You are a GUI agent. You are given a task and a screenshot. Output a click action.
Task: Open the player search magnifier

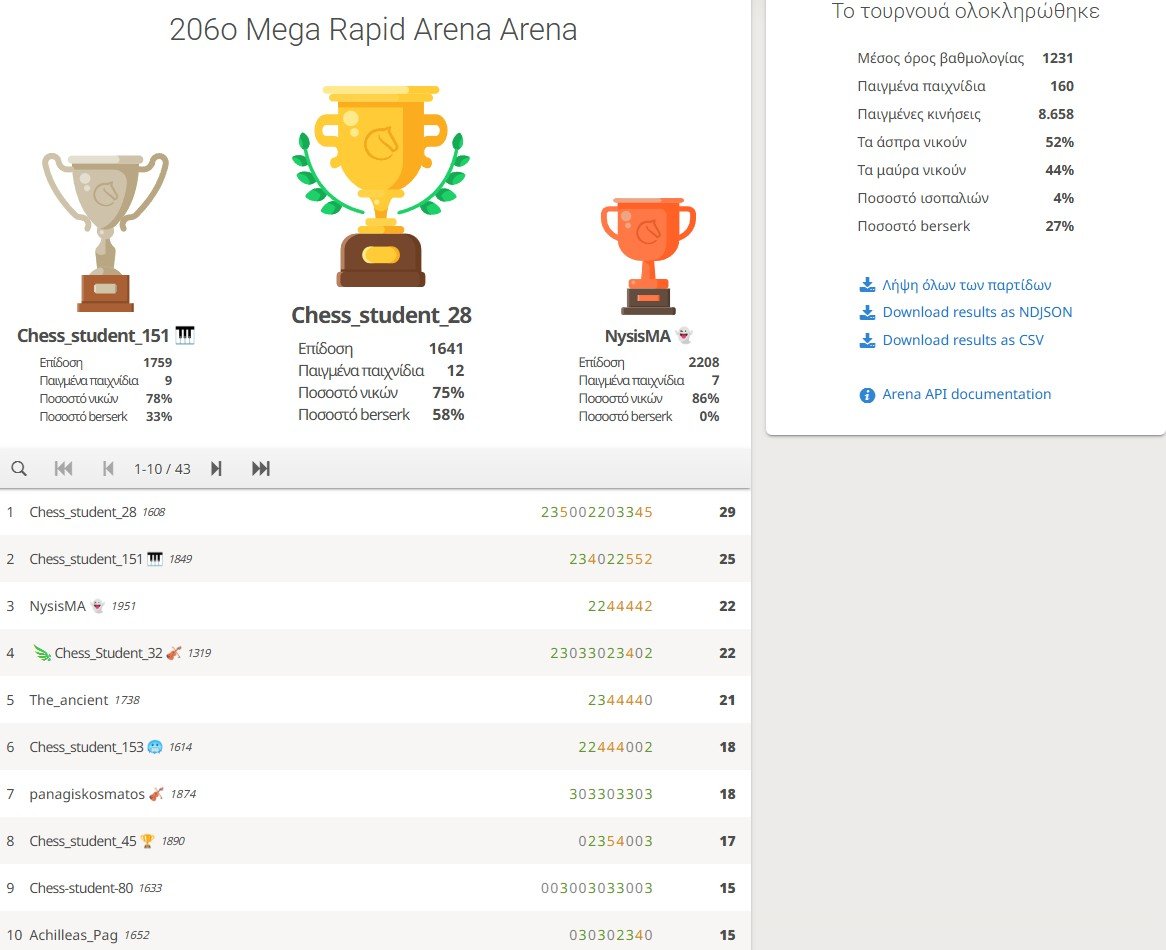20,468
